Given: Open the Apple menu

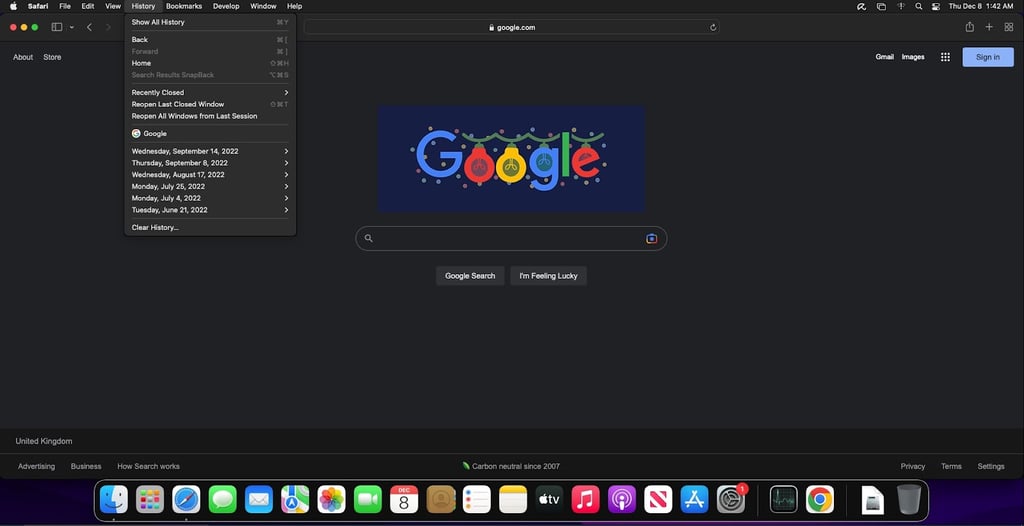Looking at the screenshot, I should tap(13, 6).
